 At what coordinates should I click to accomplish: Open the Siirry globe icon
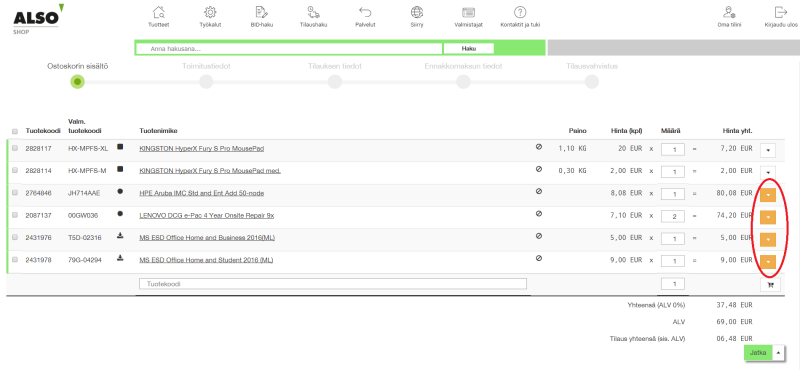point(416,12)
